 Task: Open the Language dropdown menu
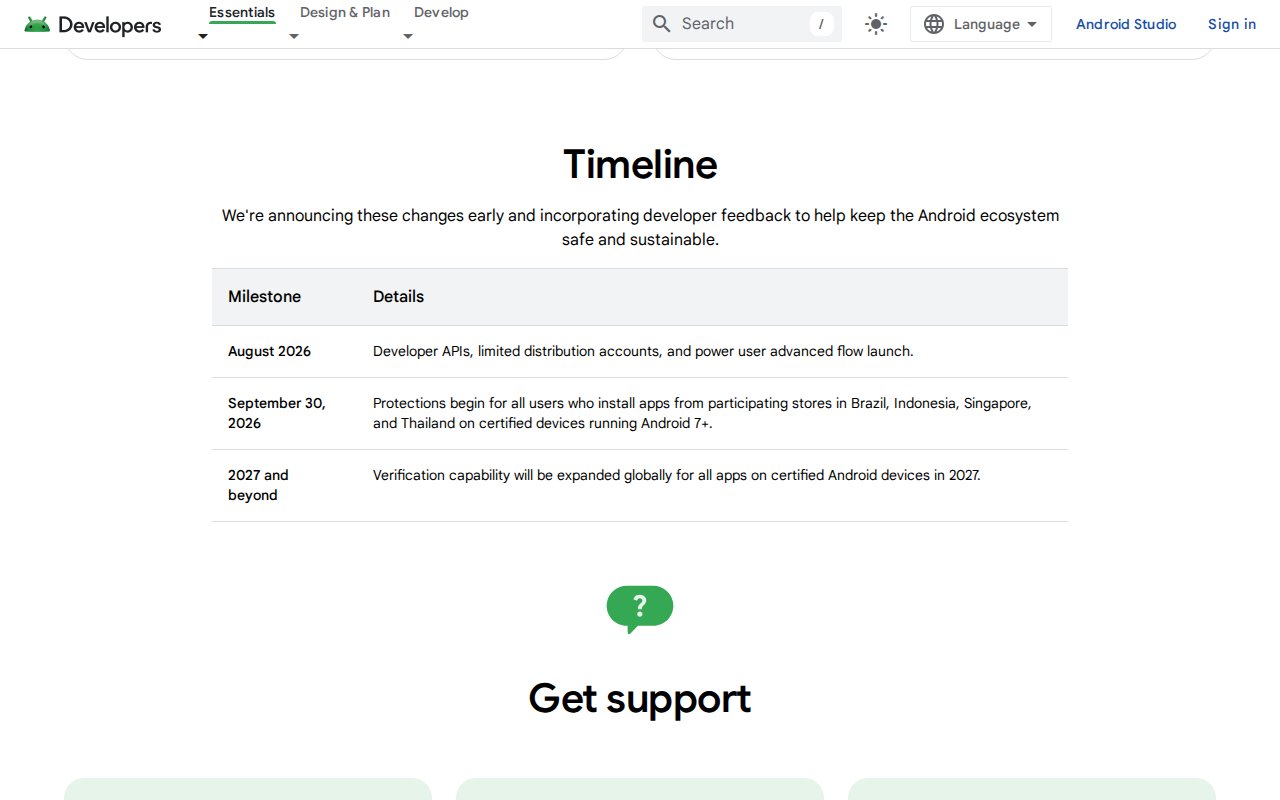tap(981, 24)
